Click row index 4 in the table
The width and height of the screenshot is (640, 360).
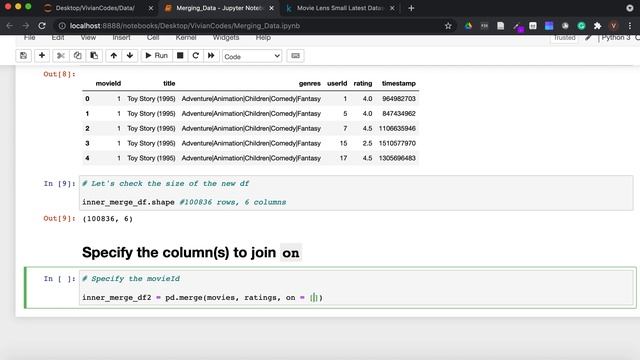87,158
